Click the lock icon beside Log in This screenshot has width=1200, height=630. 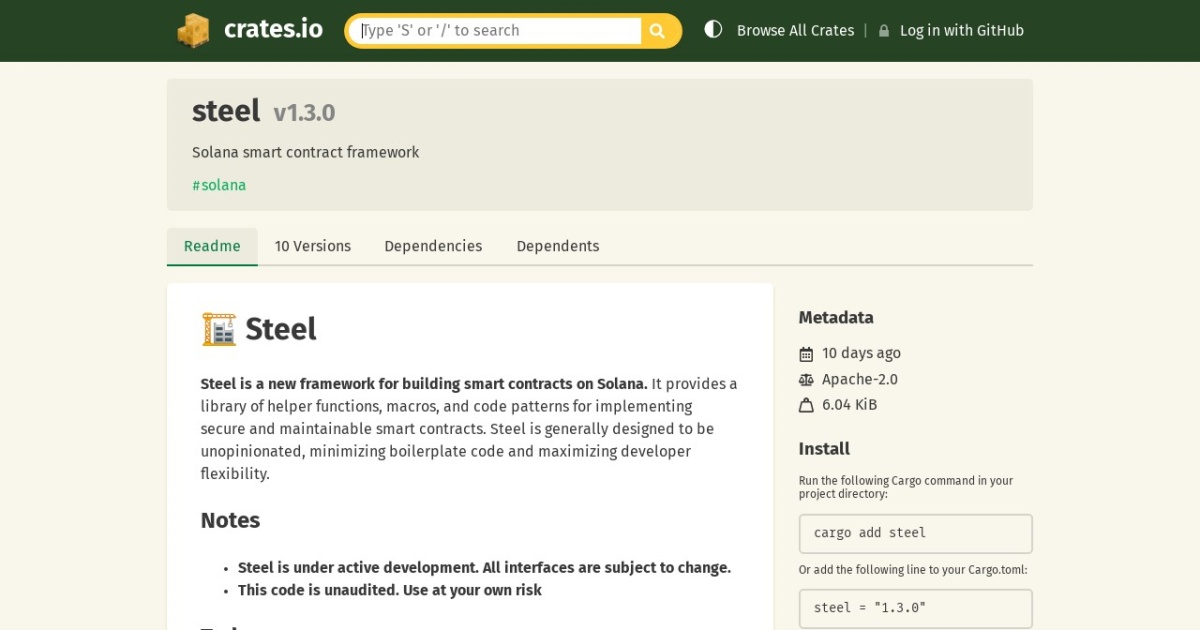pos(884,31)
